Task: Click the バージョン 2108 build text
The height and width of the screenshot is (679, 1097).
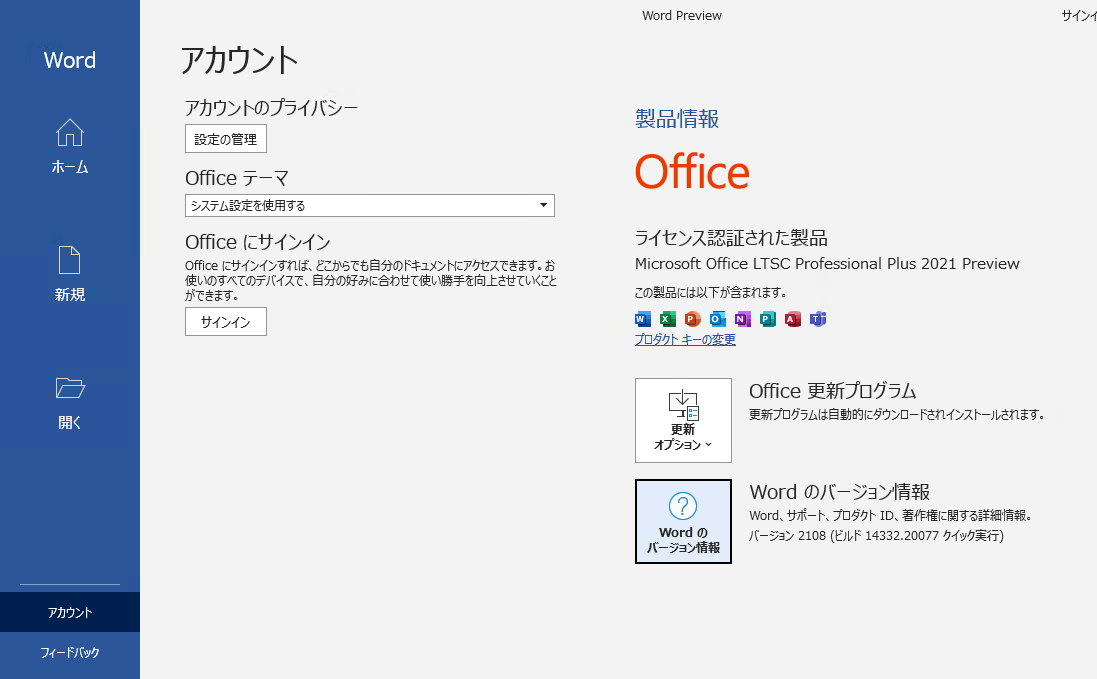Action: point(876,536)
